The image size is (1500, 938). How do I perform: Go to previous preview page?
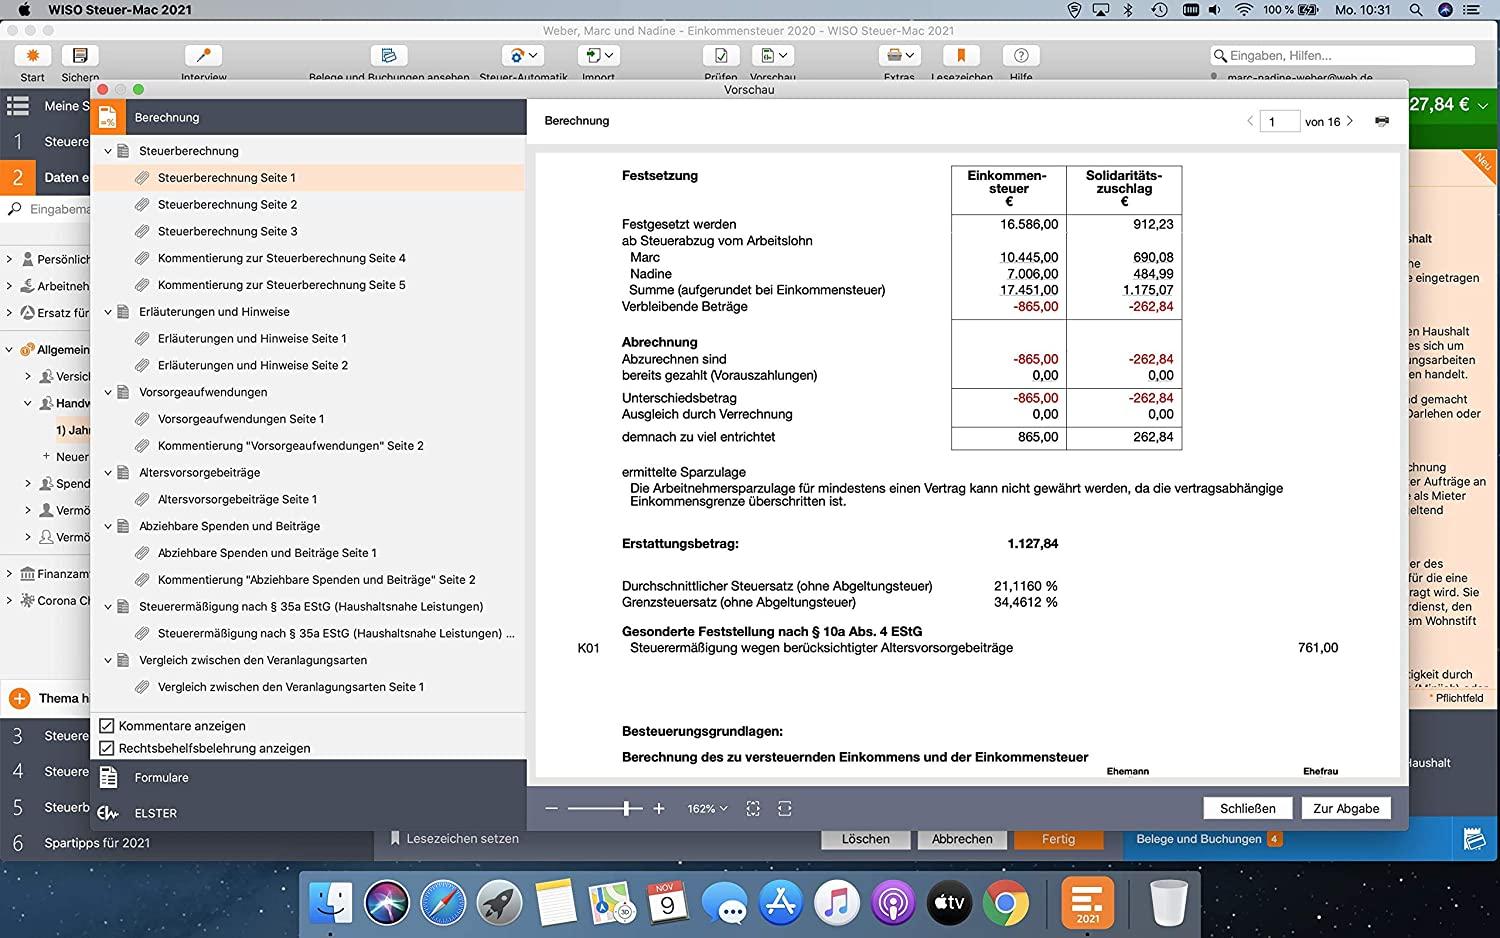point(1250,121)
